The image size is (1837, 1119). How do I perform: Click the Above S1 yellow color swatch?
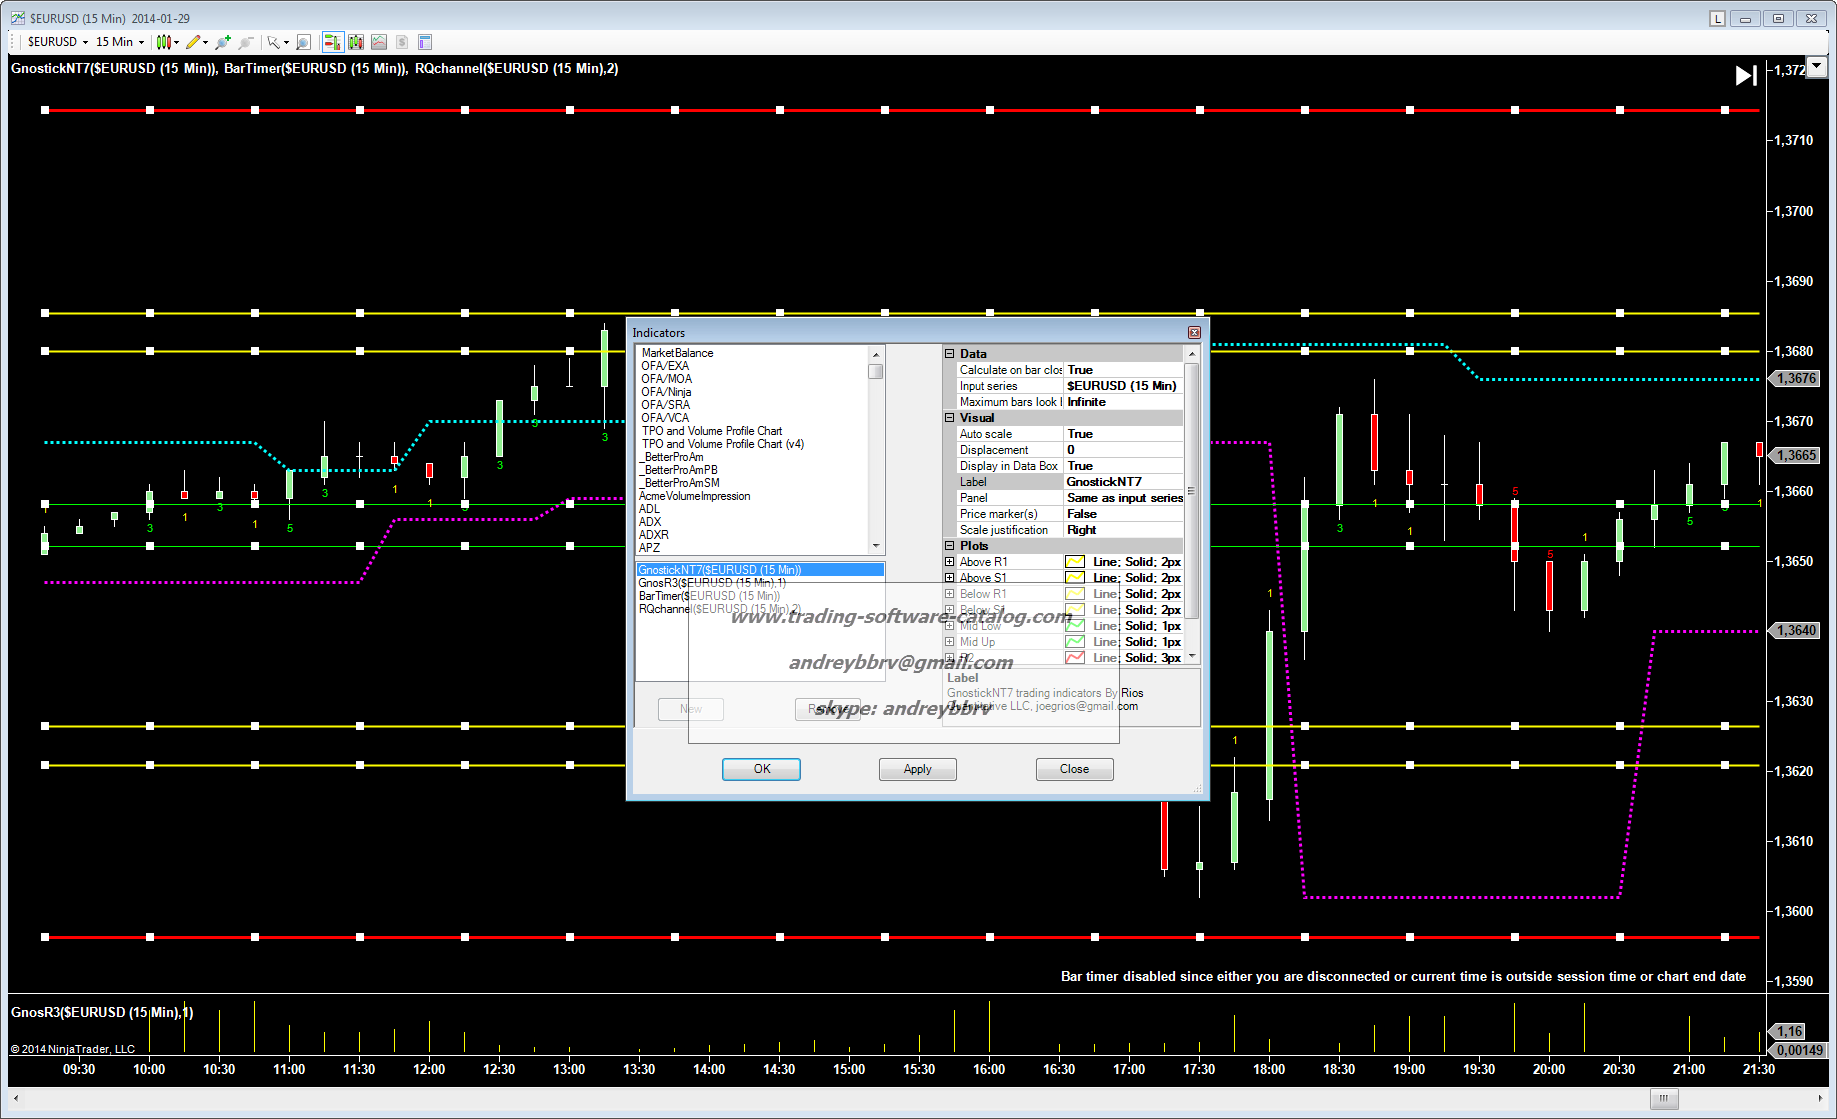pos(1075,578)
